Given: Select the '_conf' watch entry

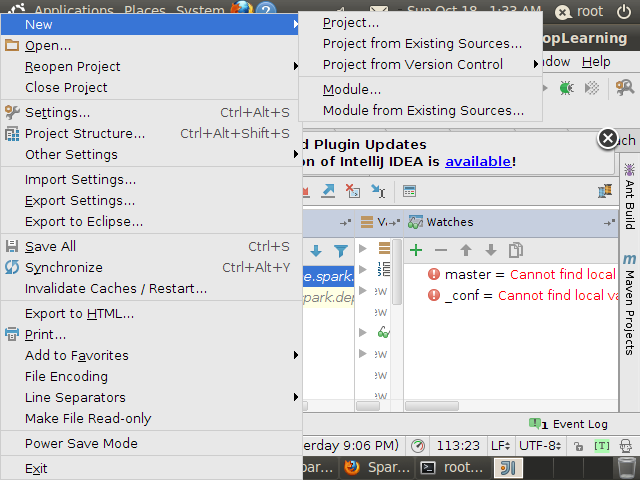Looking at the screenshot, I should pos(511,295).
